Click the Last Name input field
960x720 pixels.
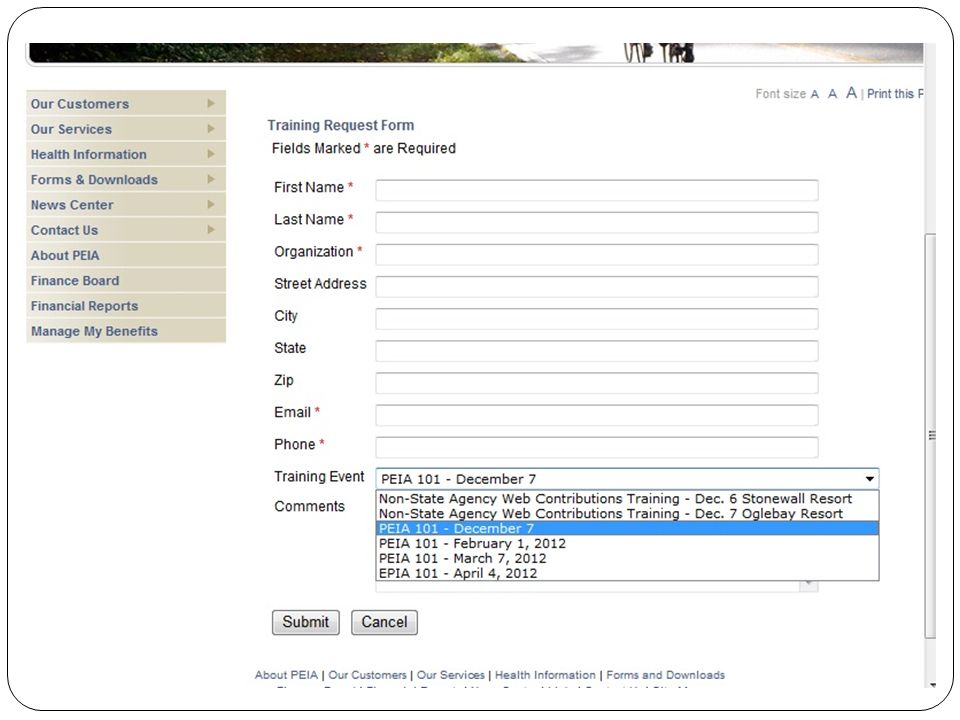[597, 222]
